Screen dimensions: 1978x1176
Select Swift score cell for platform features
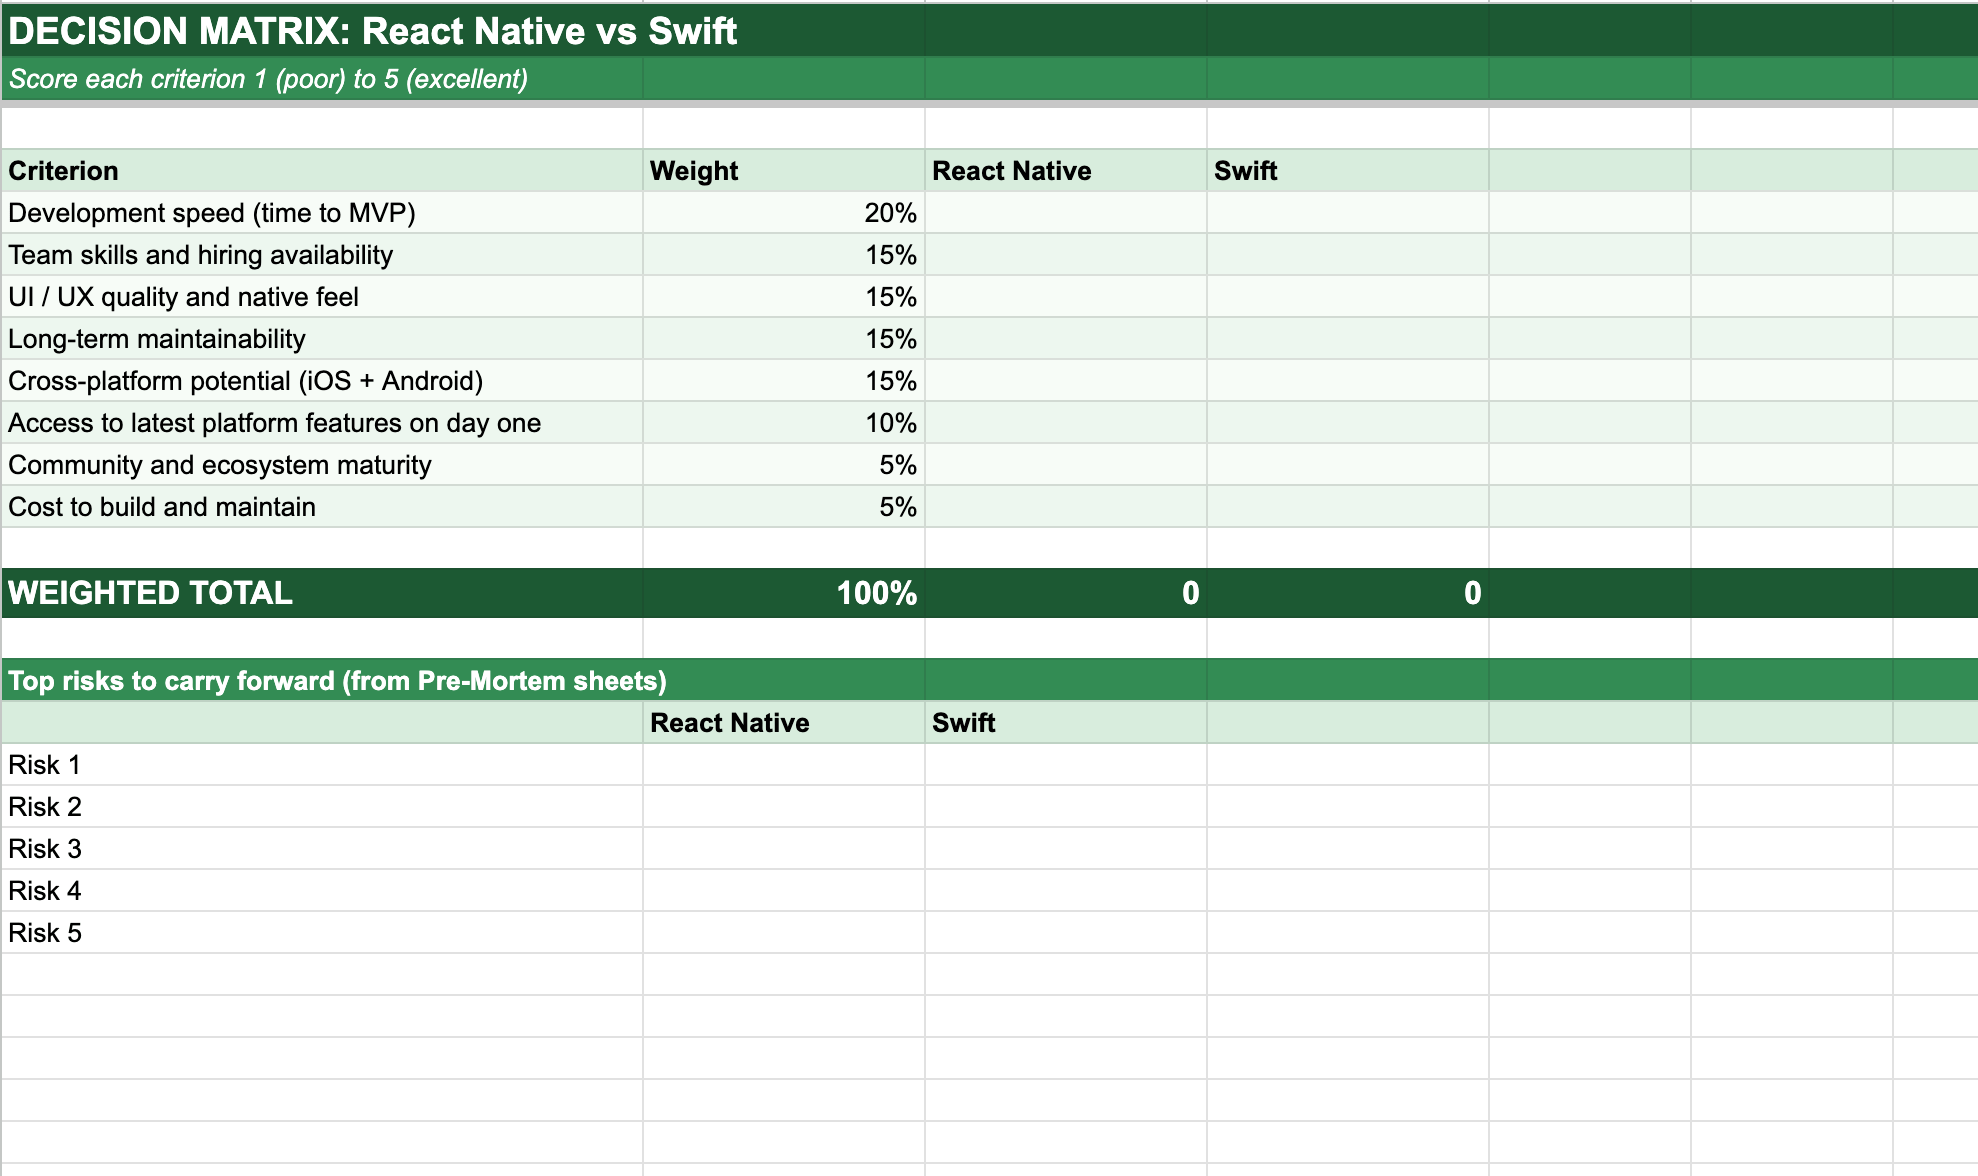coord(1348,423)
